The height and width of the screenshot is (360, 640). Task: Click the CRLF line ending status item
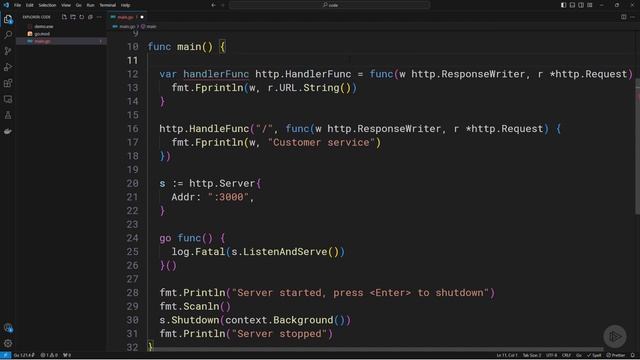point(566,355)
